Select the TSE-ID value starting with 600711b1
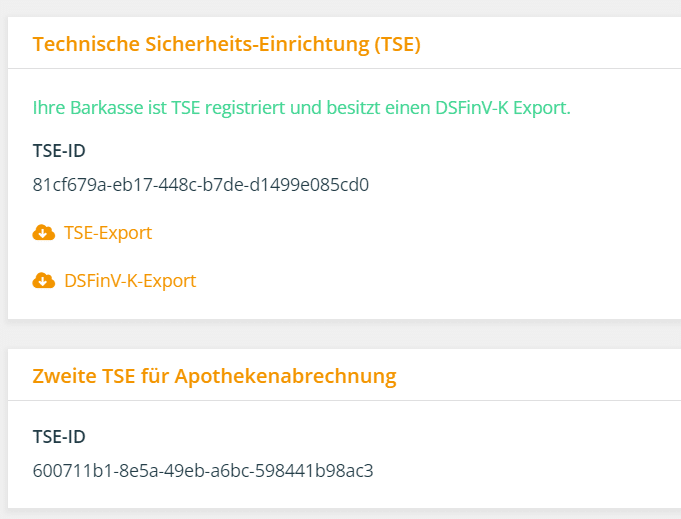Screen dimensions: 681x519 tap(203, 470)
